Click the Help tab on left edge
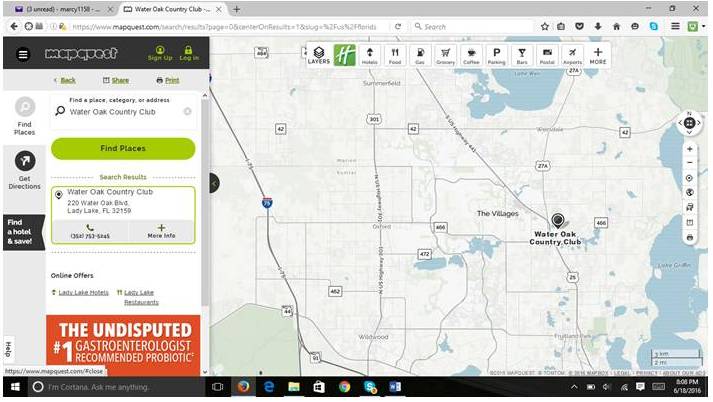 pos(9,349)
